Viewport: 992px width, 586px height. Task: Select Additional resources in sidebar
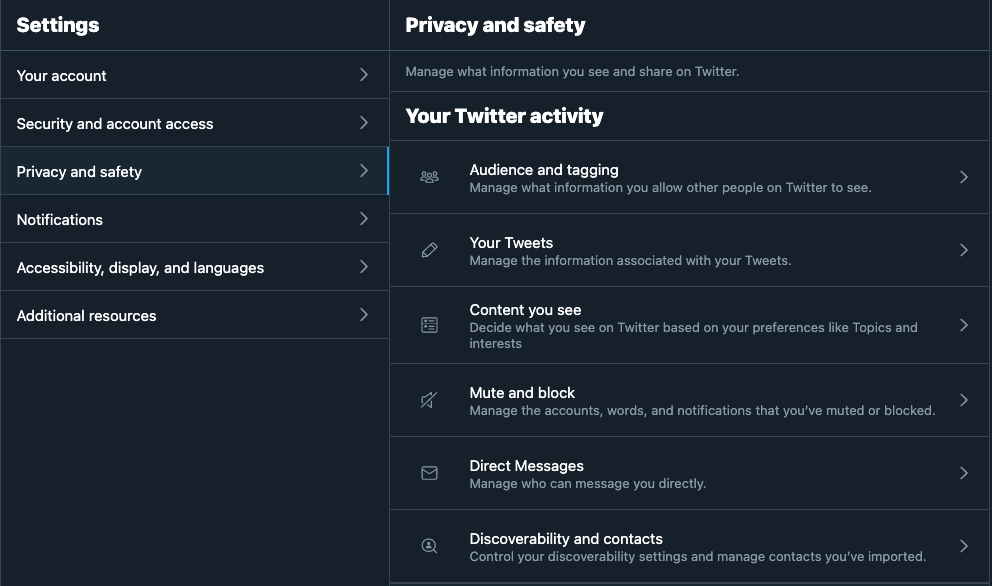87,316
